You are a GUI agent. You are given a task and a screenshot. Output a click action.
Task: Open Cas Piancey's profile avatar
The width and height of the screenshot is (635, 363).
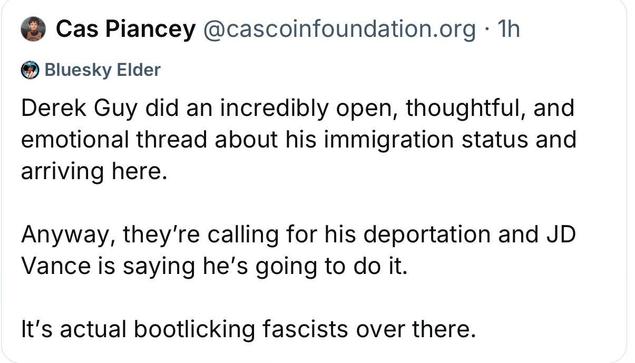[x=33, y=29]
